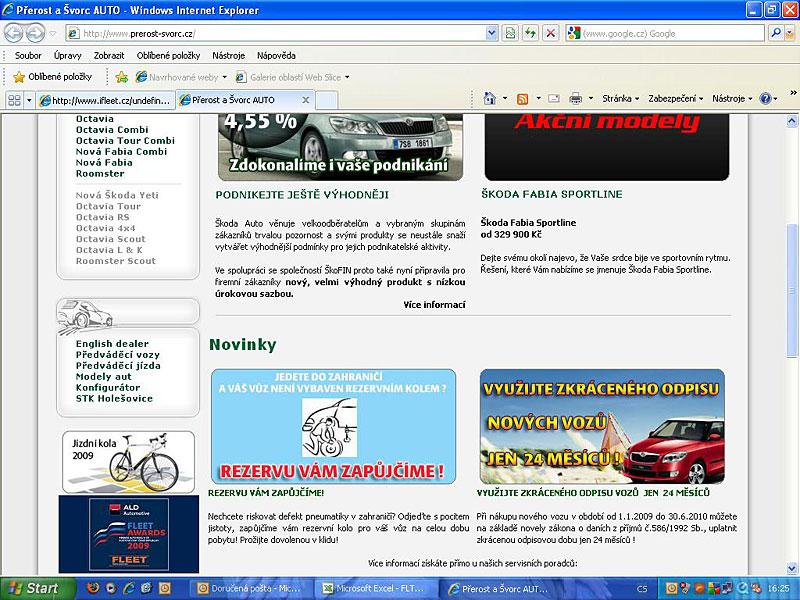Click the scrollbar down arrow
The height and width of the screenshot is (600, 800).
pos(792,567)
